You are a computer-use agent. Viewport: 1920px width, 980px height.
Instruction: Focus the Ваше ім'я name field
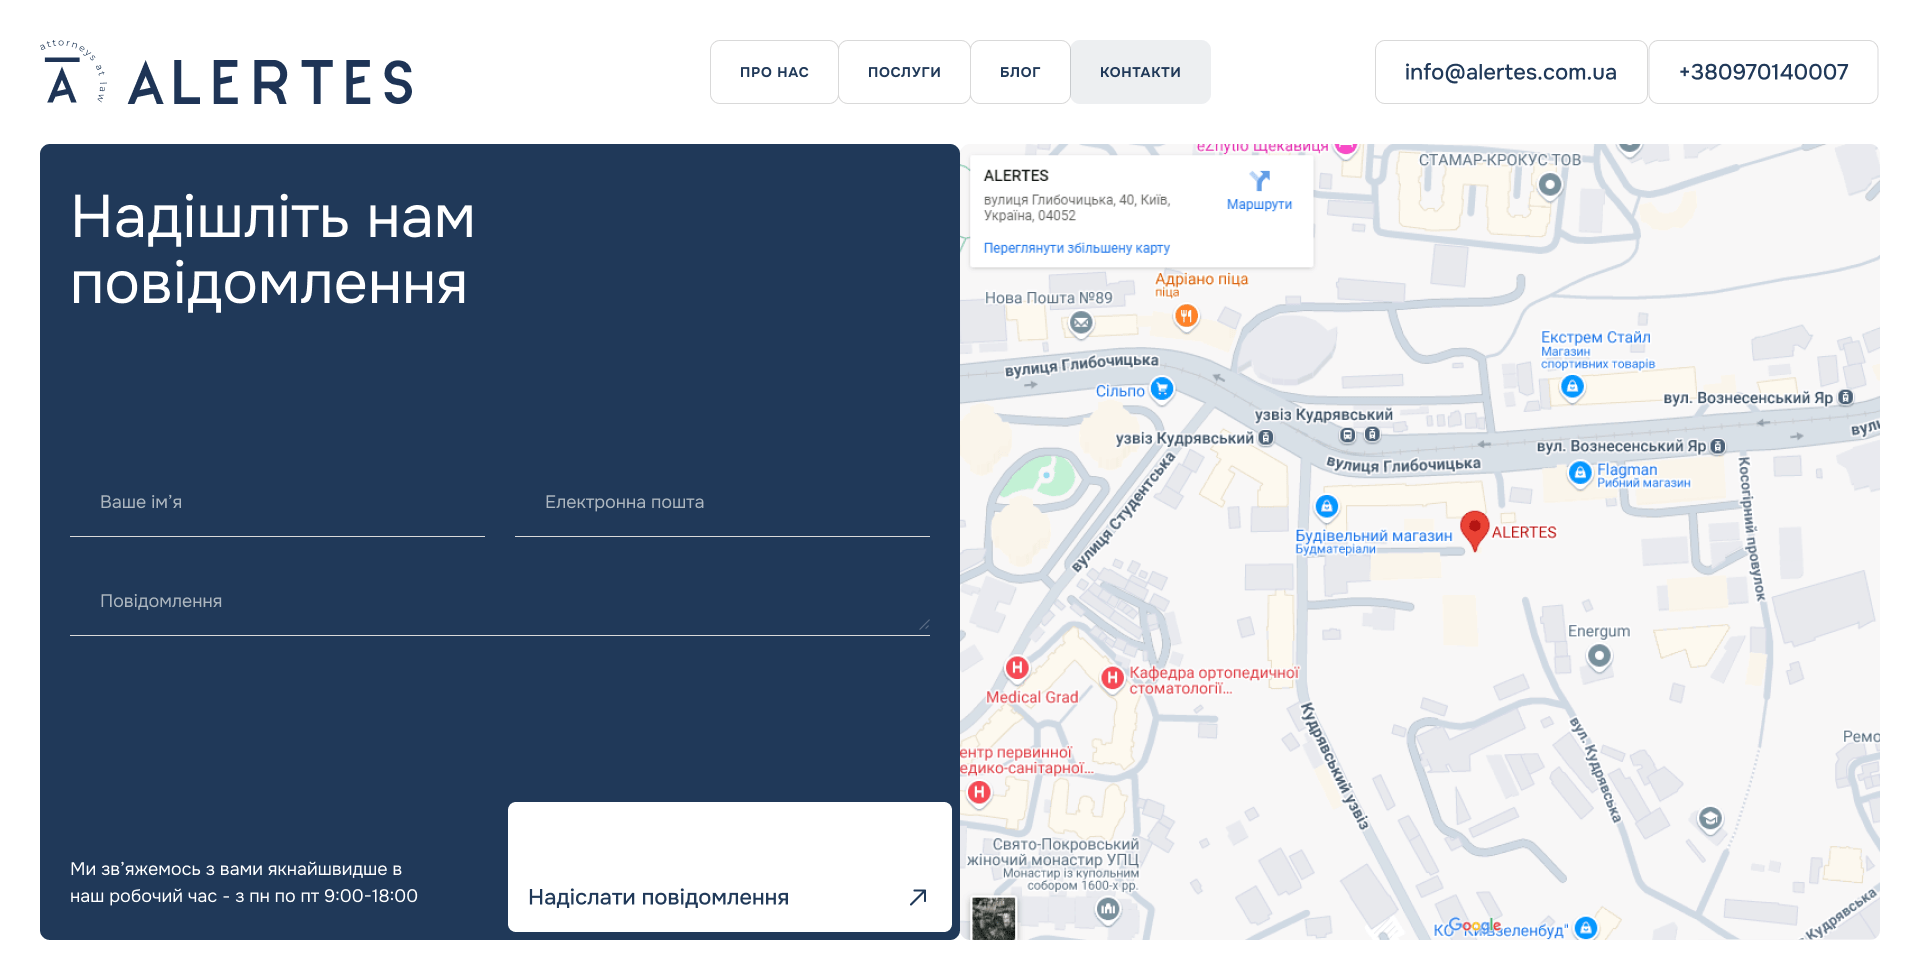pos(277,503)
